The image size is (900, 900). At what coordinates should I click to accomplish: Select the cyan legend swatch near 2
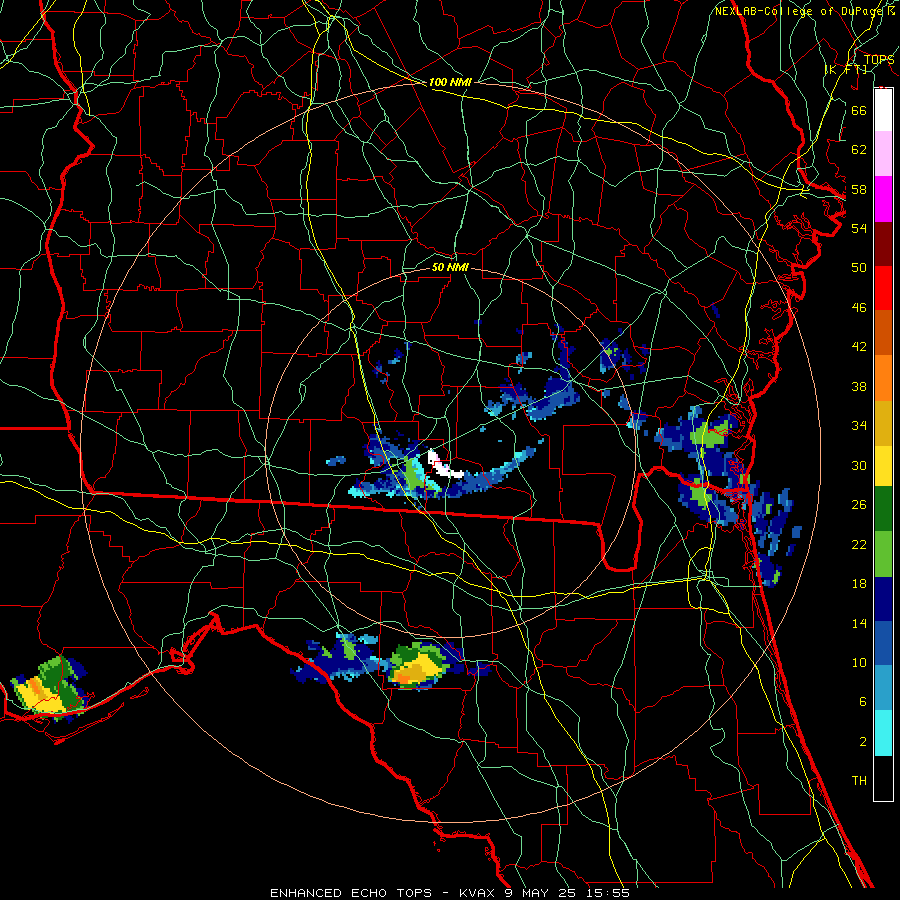click(x=883, y=733)
